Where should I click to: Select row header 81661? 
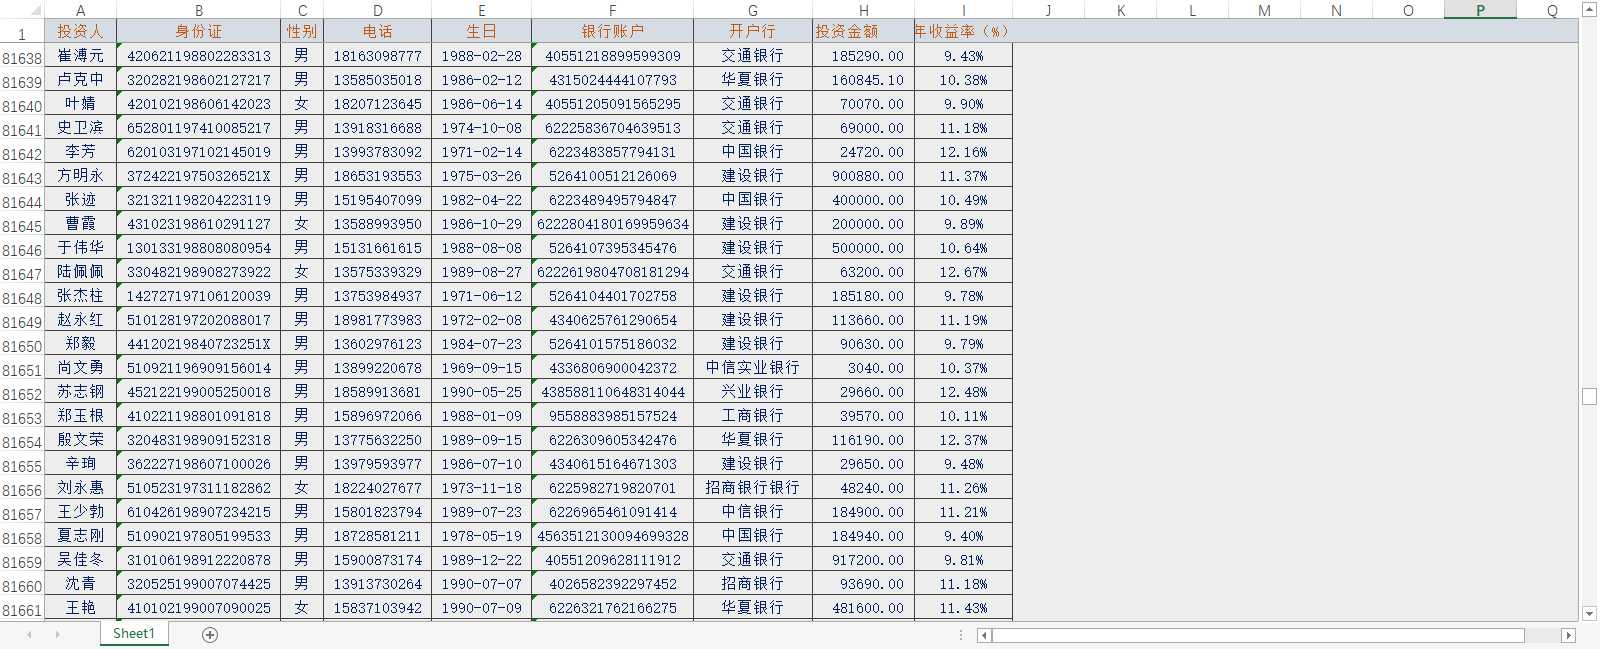(x=22, y=610)
